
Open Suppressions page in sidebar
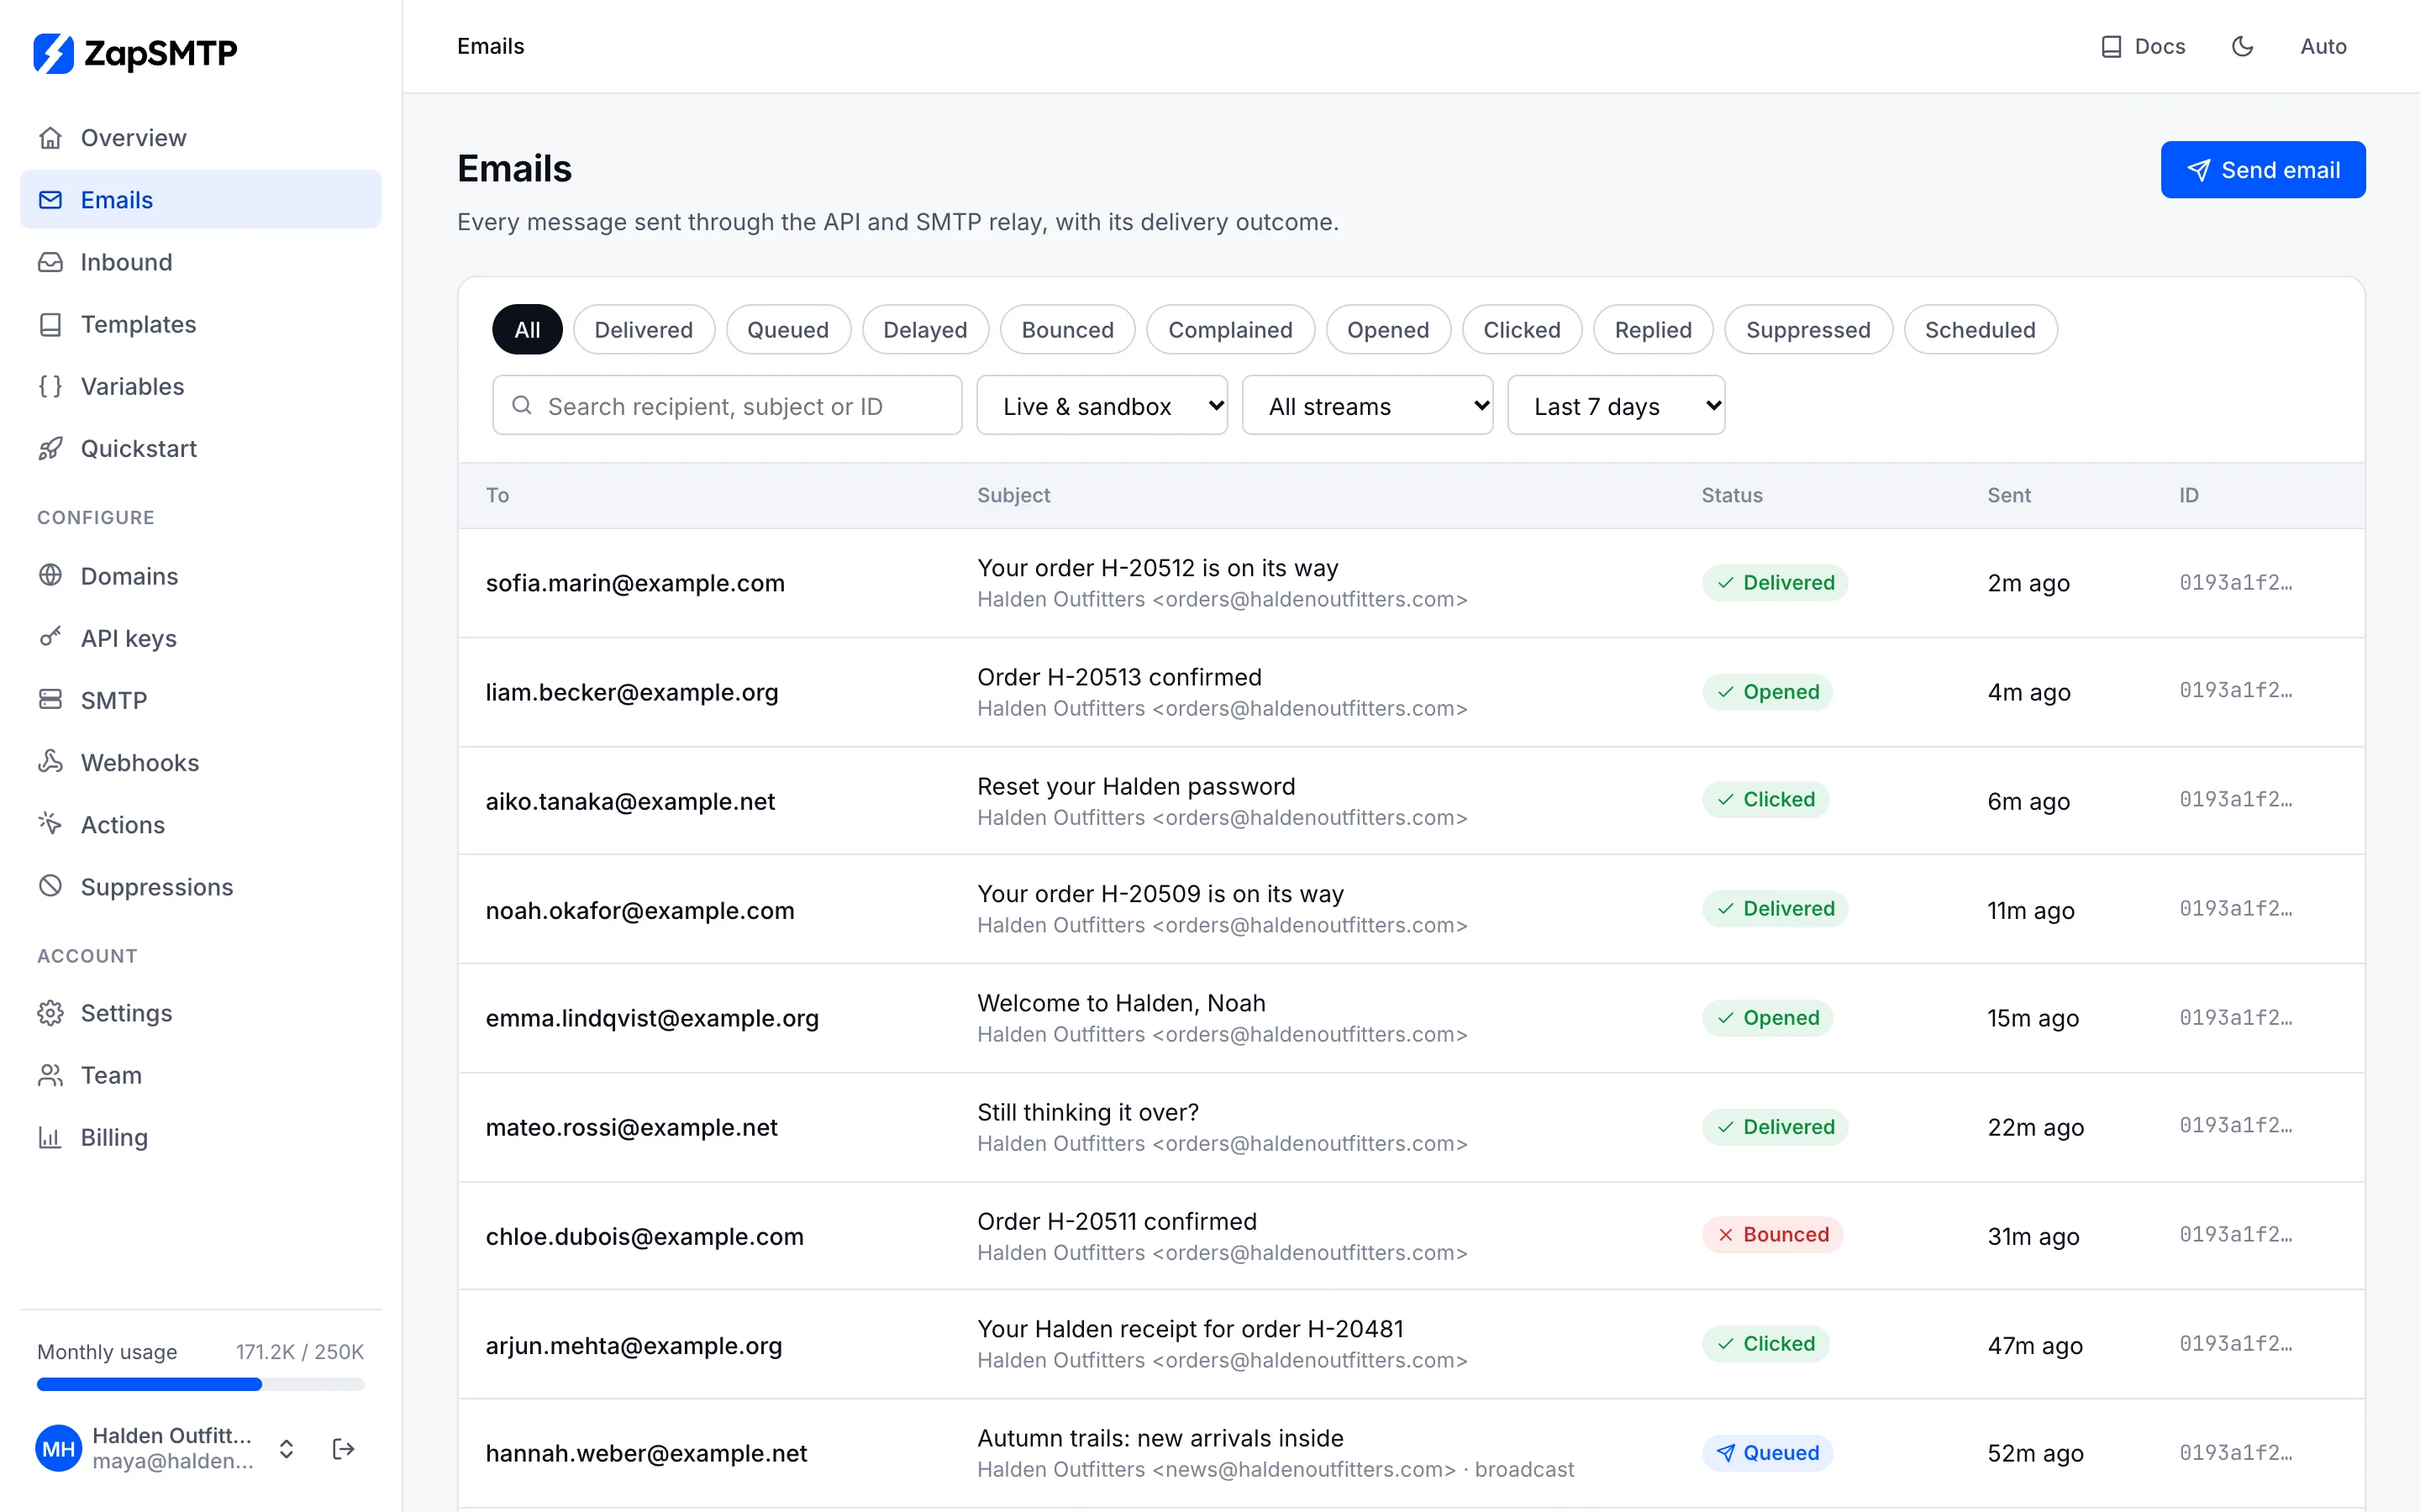pos(200,886)
